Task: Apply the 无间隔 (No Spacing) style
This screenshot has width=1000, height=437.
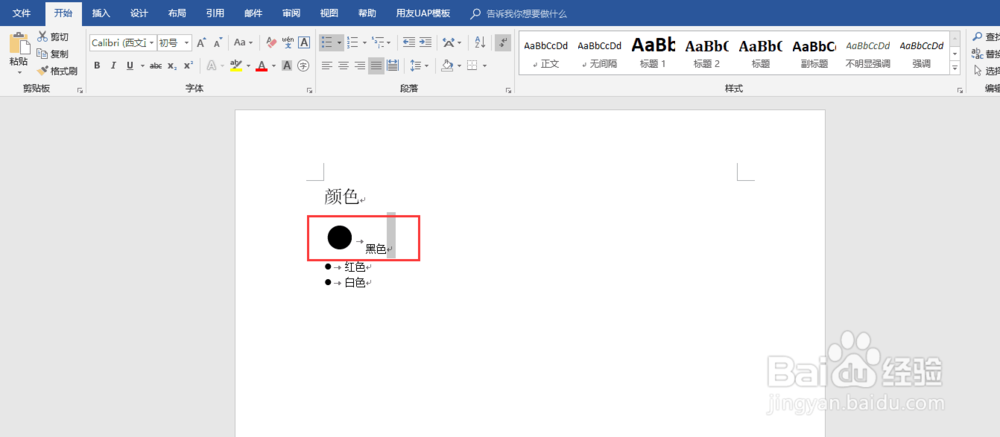Action: point(599,53)
